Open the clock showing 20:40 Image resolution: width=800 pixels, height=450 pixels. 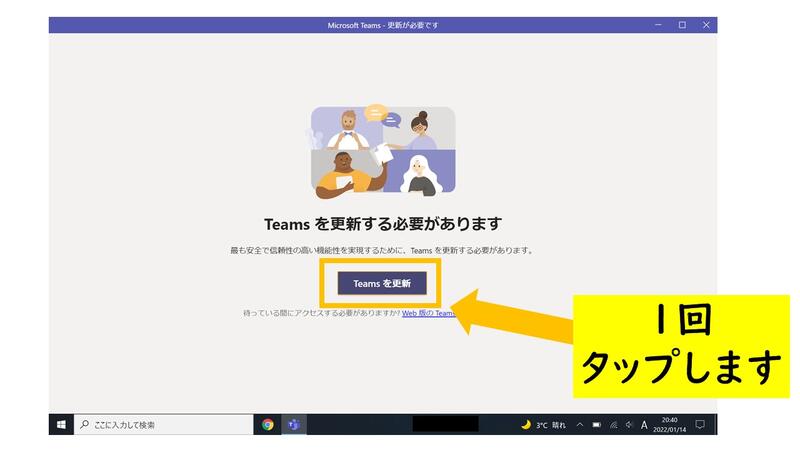pos(669,424)
